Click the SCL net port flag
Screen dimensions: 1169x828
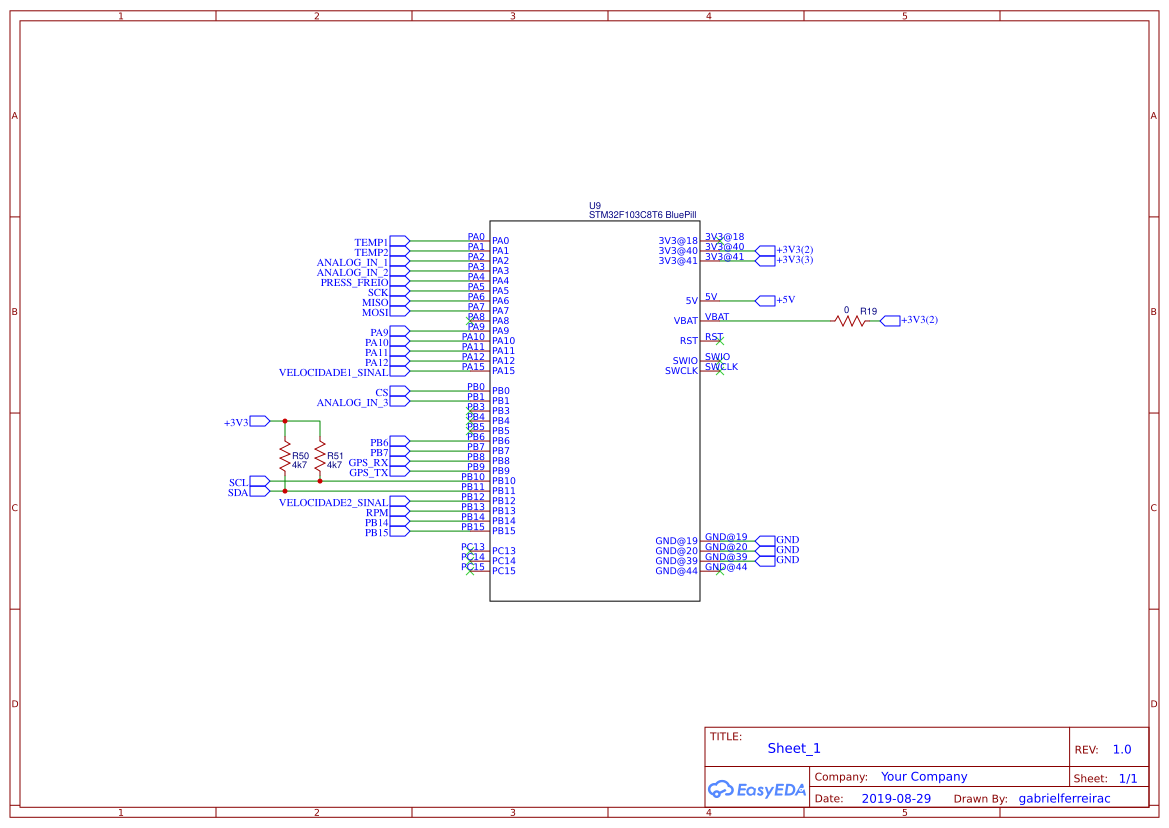point(259,481)
